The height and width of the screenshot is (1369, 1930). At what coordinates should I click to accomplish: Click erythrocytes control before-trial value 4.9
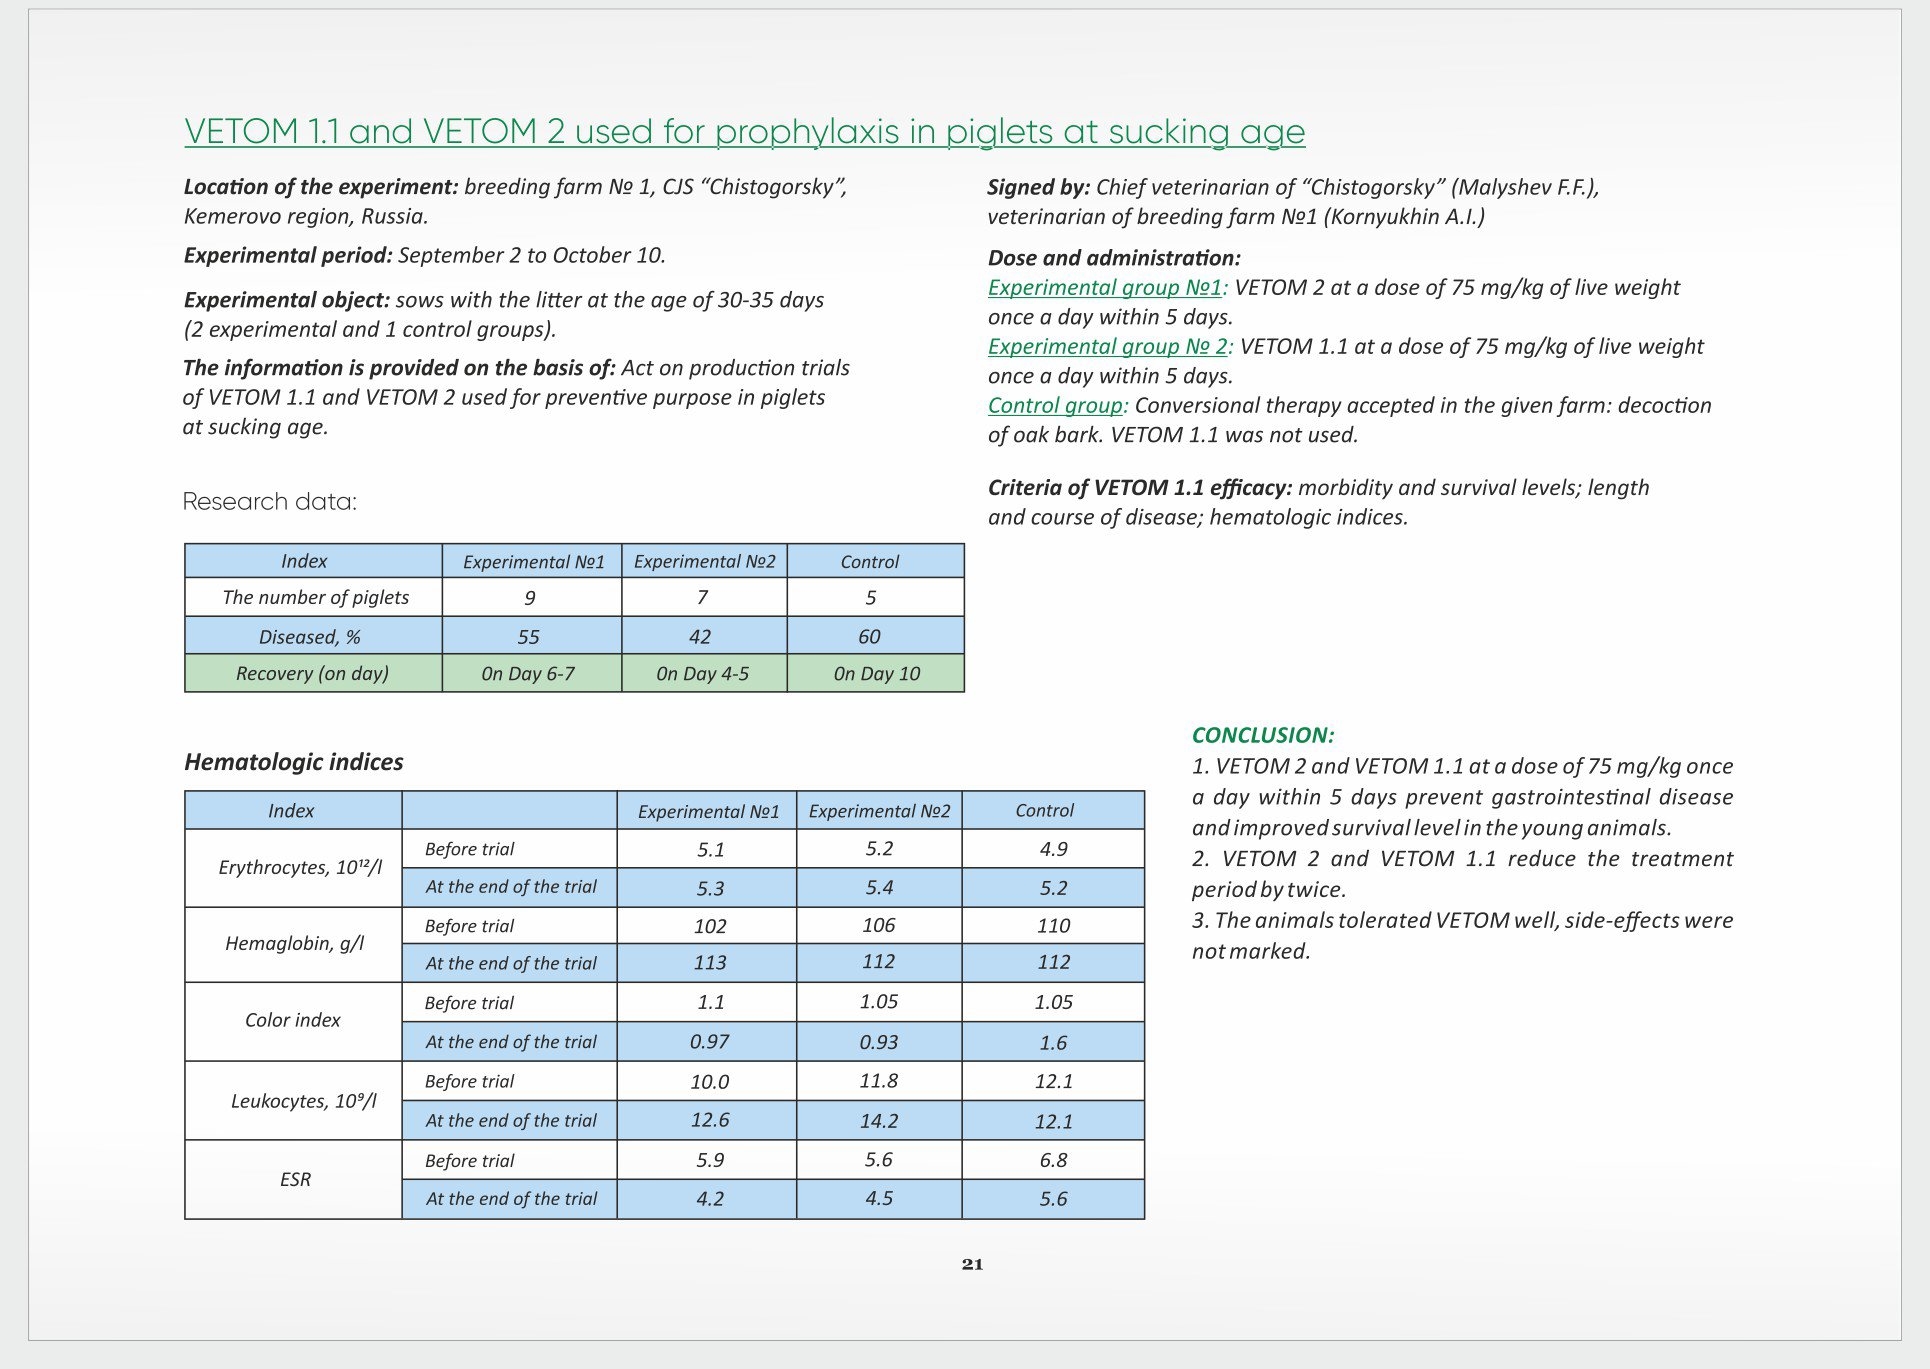(x=1053, y=850)
